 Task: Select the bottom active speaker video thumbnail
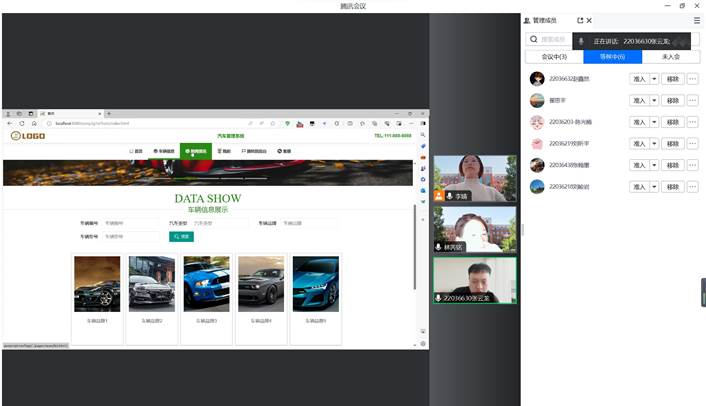(x=474, y=280)
